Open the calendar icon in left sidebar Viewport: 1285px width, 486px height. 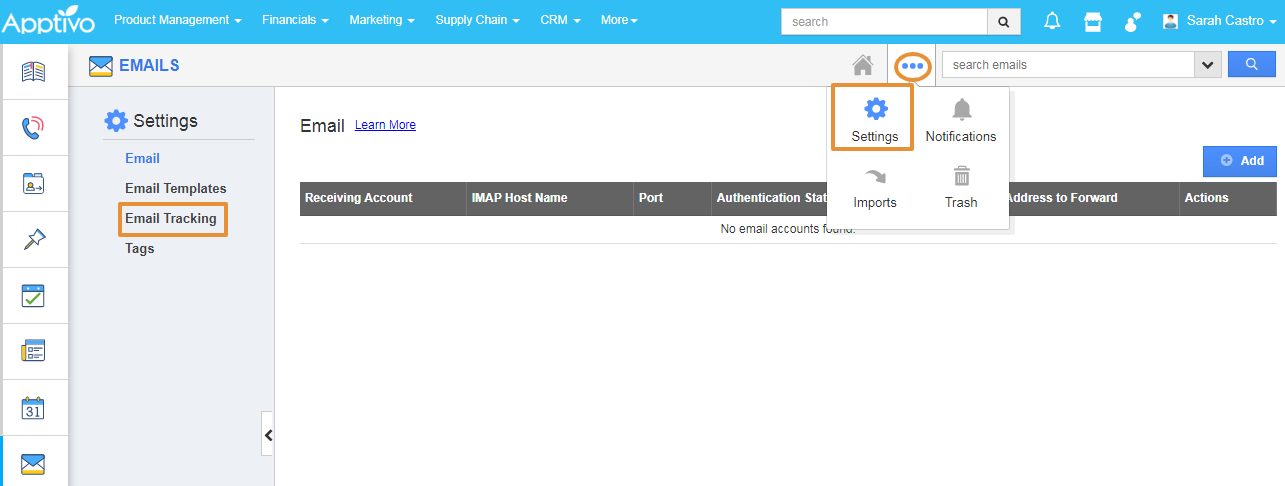click(34, 408)
